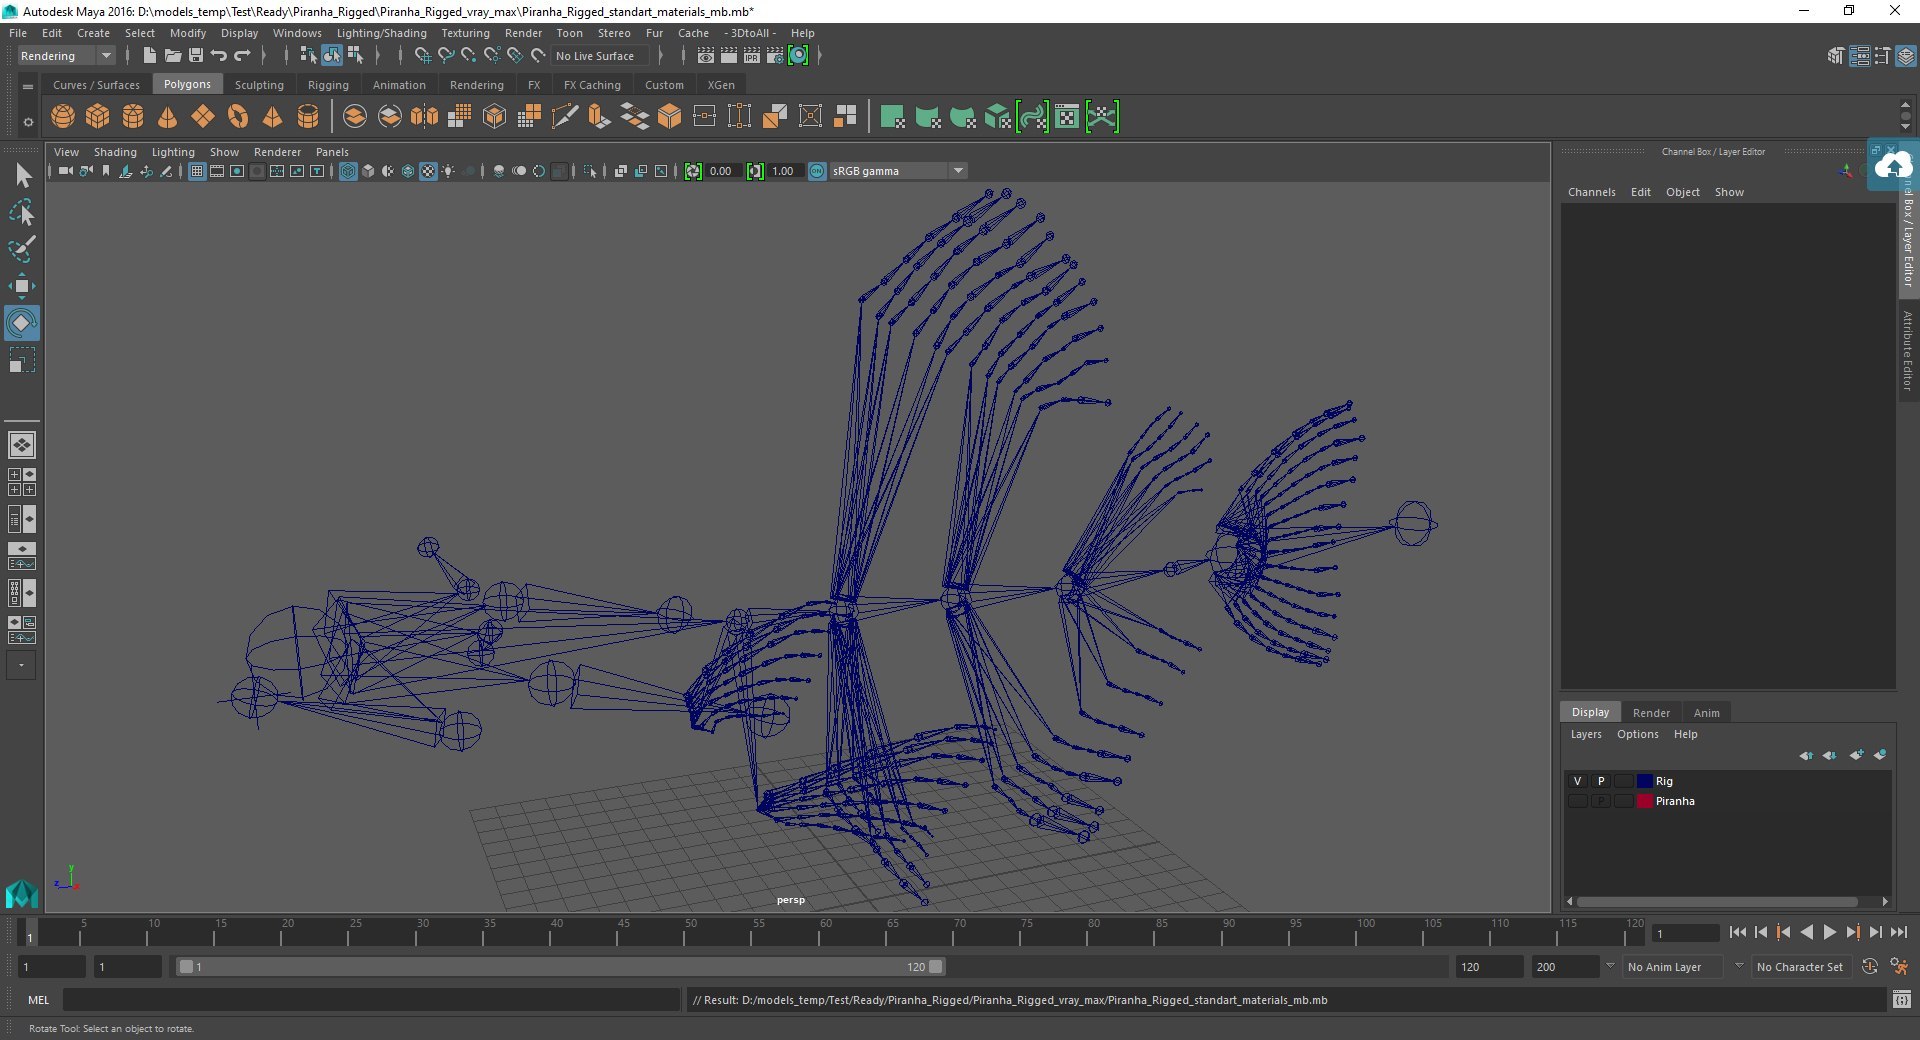Image resolution: width=1920 pixels, height=1040 pixels.
Task: Go to end of playback range
Action: (x=1899, y=932)
